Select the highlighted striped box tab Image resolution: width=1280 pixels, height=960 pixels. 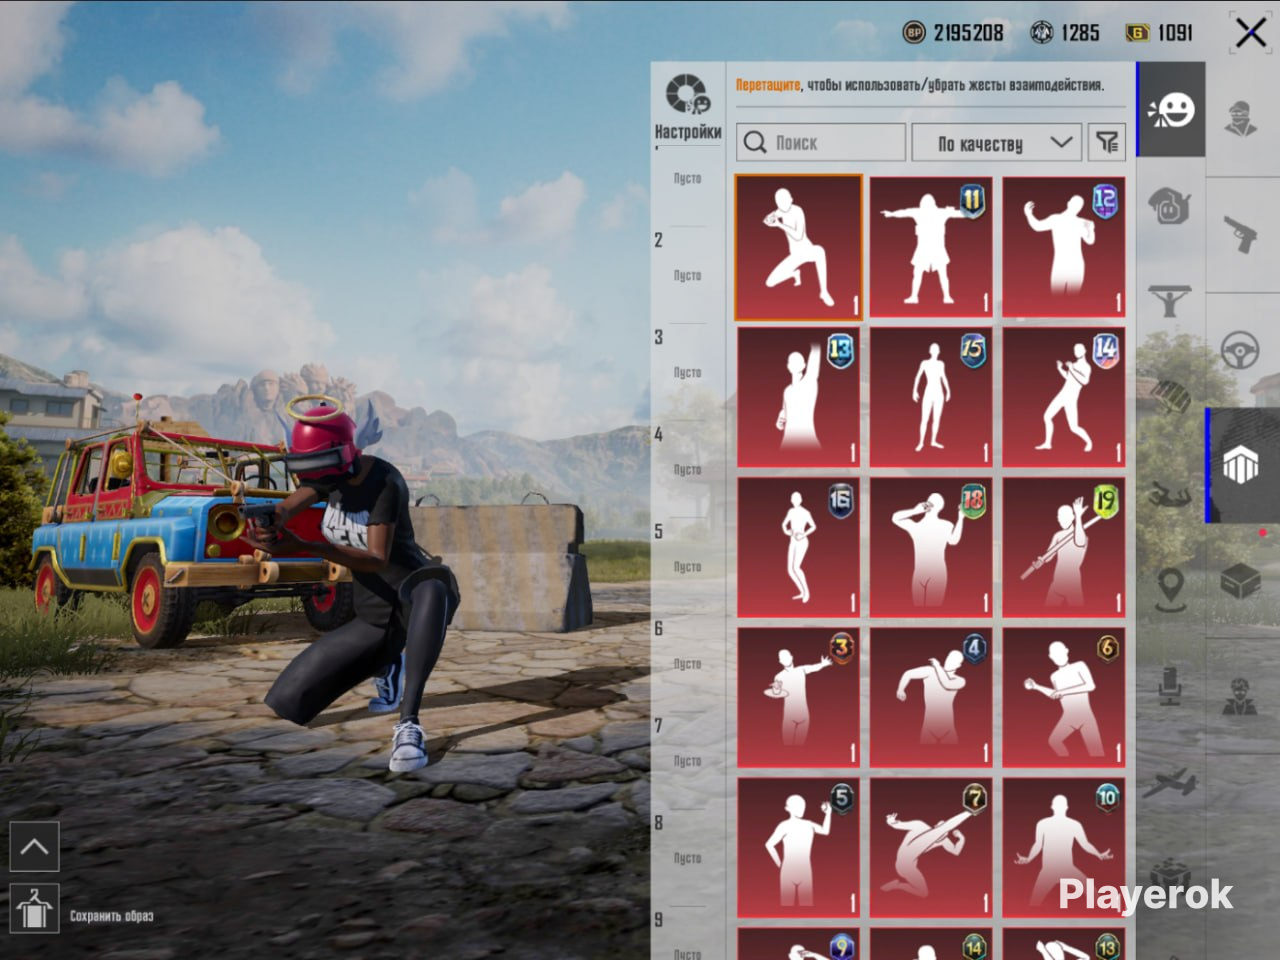1242,465
